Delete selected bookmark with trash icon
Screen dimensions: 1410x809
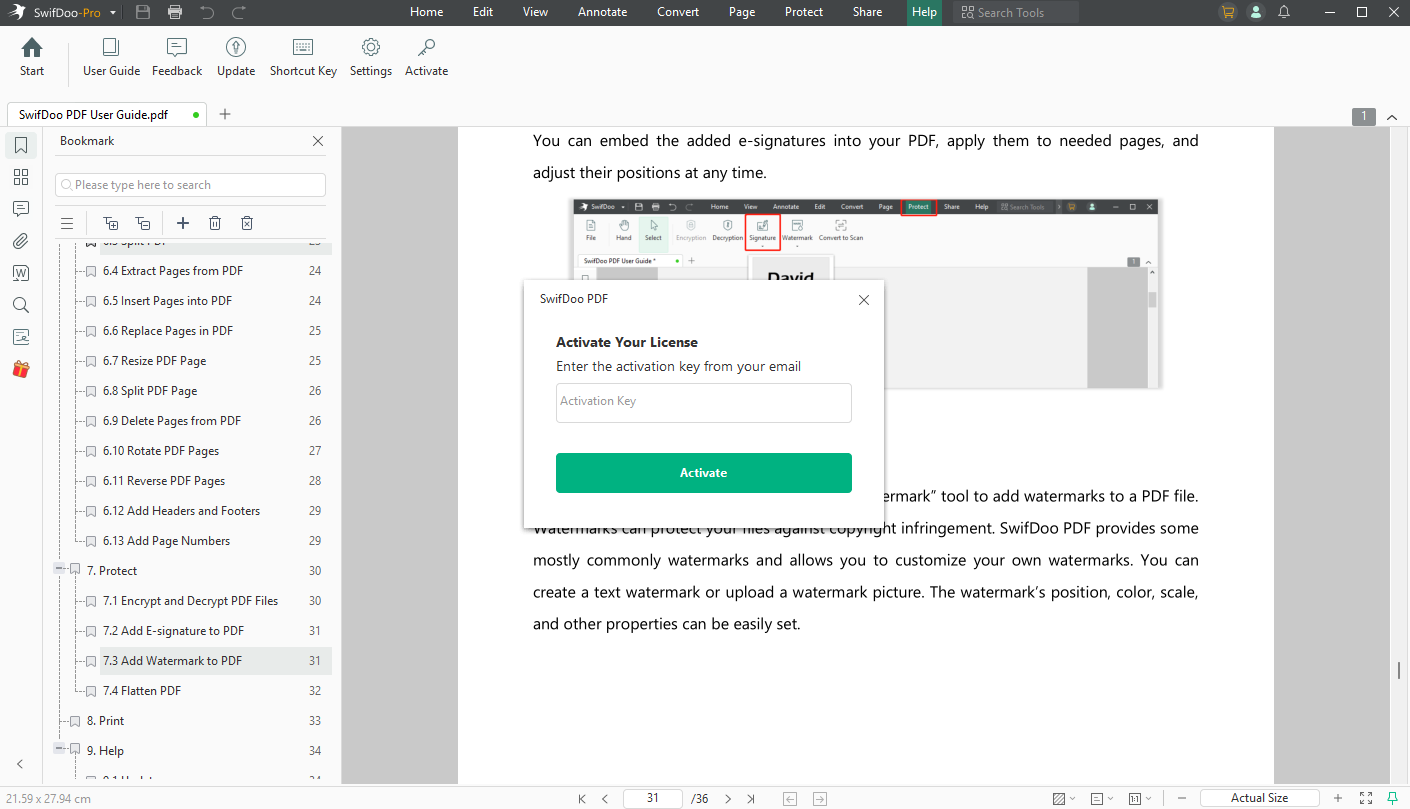coord(215,223)
